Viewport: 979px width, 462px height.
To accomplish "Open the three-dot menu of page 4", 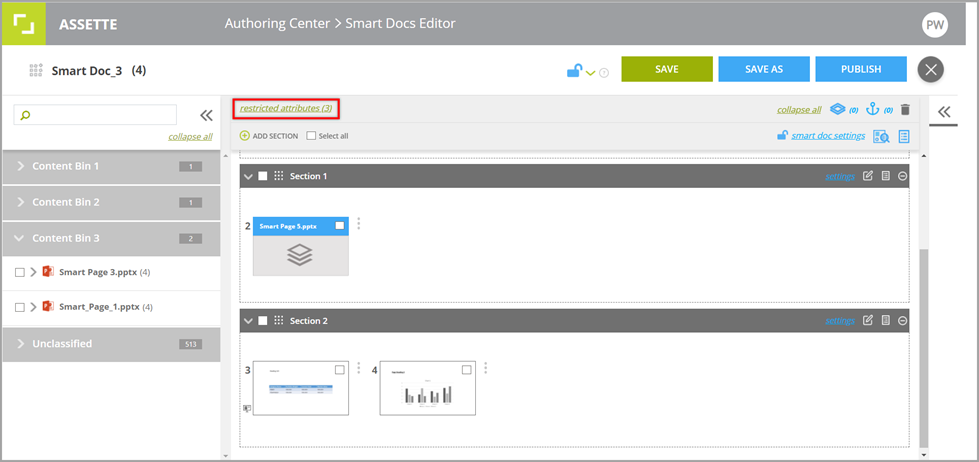I will (x=485, y=368).
